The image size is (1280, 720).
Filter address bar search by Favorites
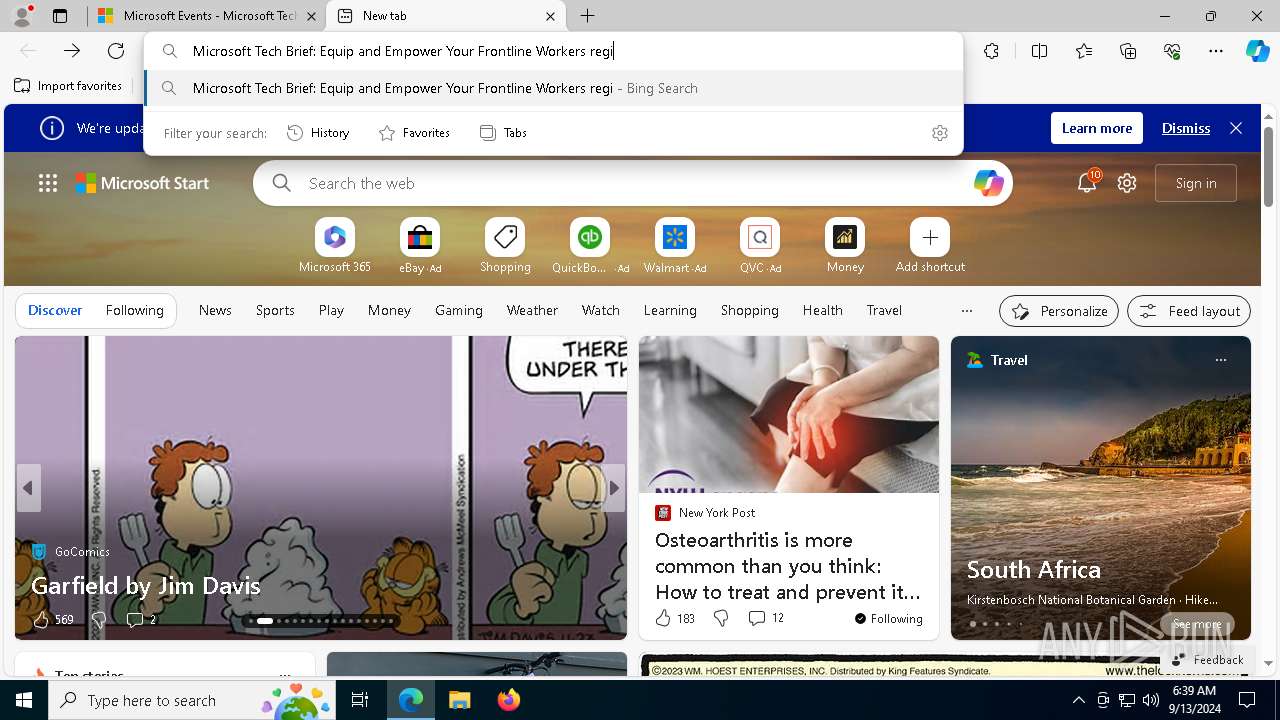click(x=414, y=133)
